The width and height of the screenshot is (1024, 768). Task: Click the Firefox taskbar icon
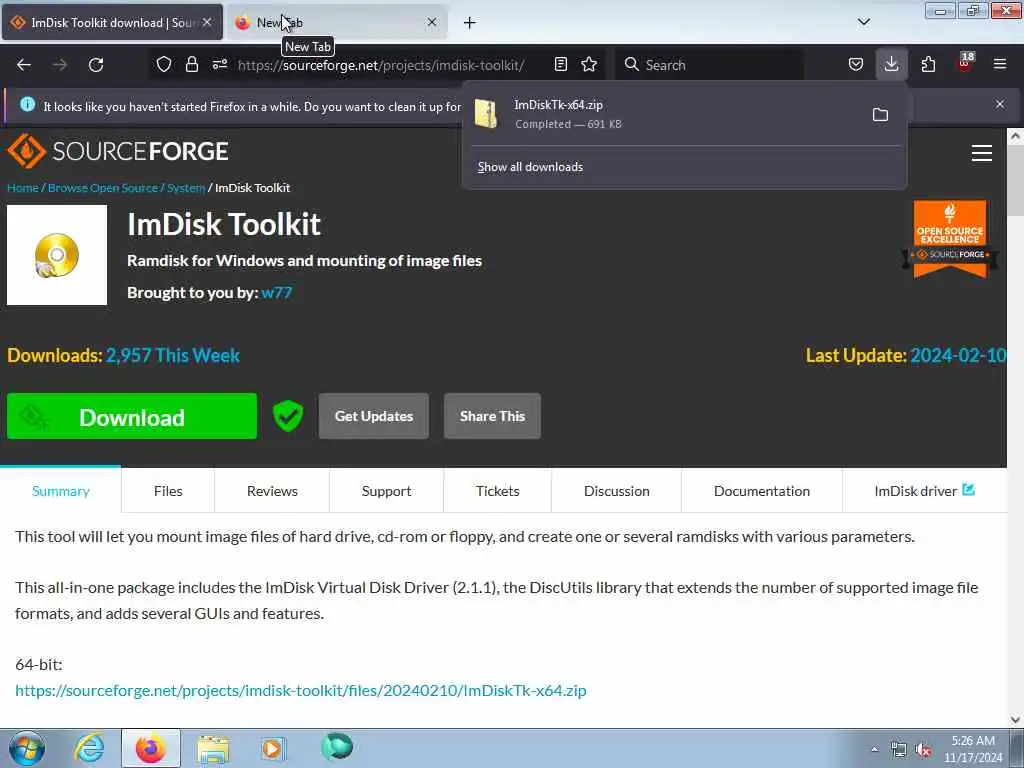pyautogui.click(x=150, y=748)
